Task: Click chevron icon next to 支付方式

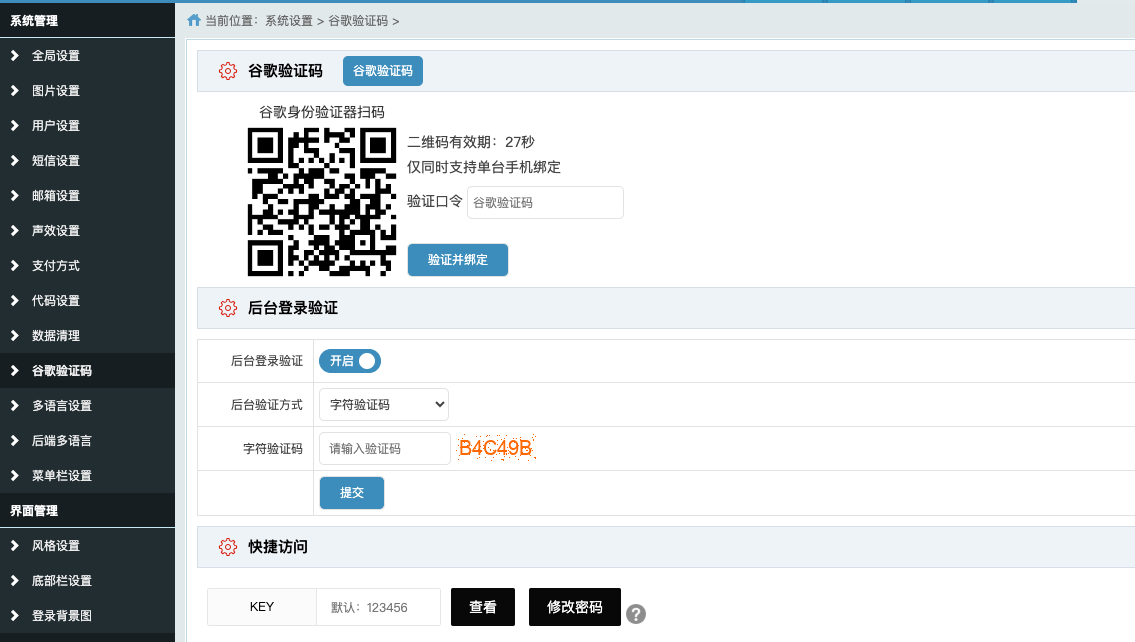Action: (x=14, y=266)
